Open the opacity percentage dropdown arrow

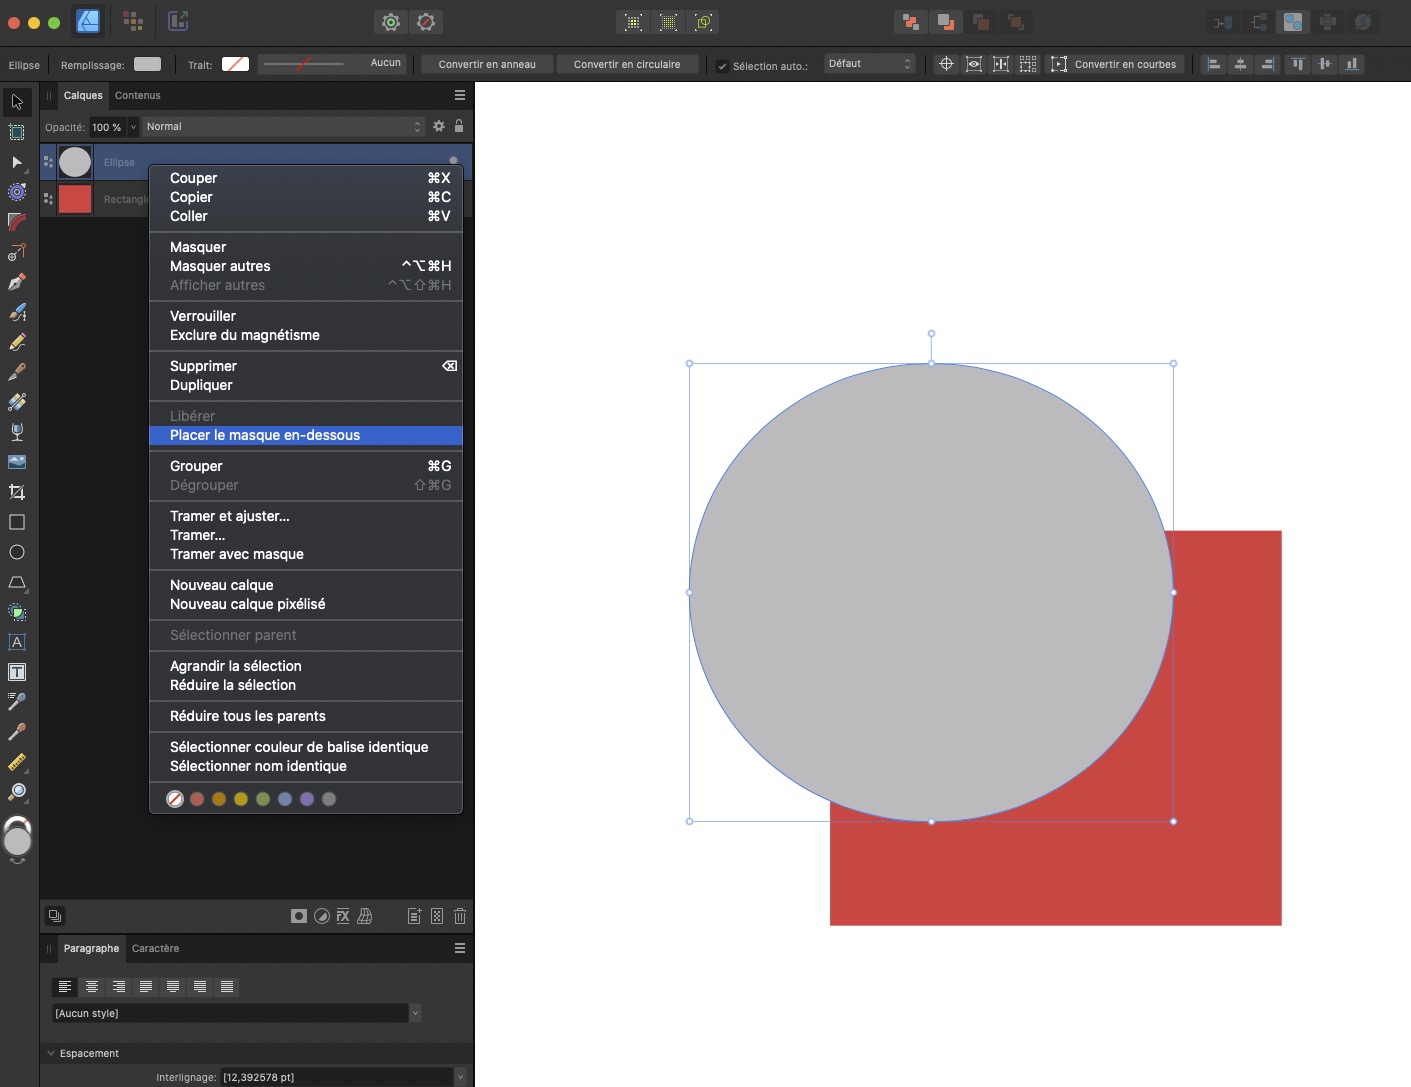click(x=133, y=127)
